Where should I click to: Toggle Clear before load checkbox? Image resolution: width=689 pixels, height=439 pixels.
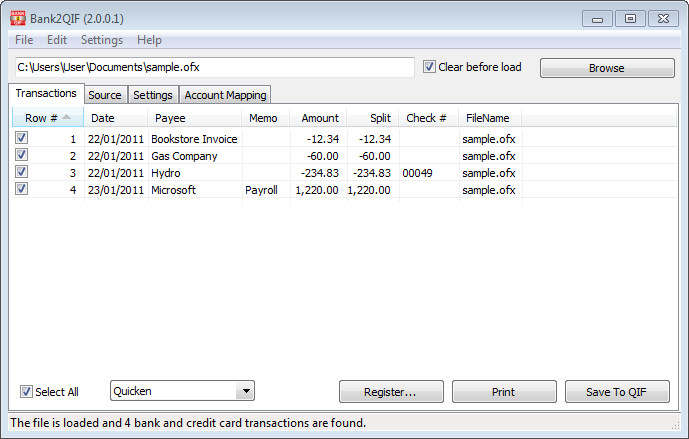pos(429,67)
